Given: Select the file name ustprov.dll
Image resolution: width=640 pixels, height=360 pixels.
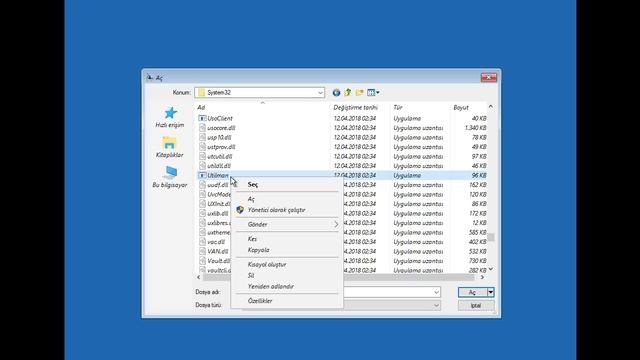Looking at the screenshot, I should (x=221, y=147).
